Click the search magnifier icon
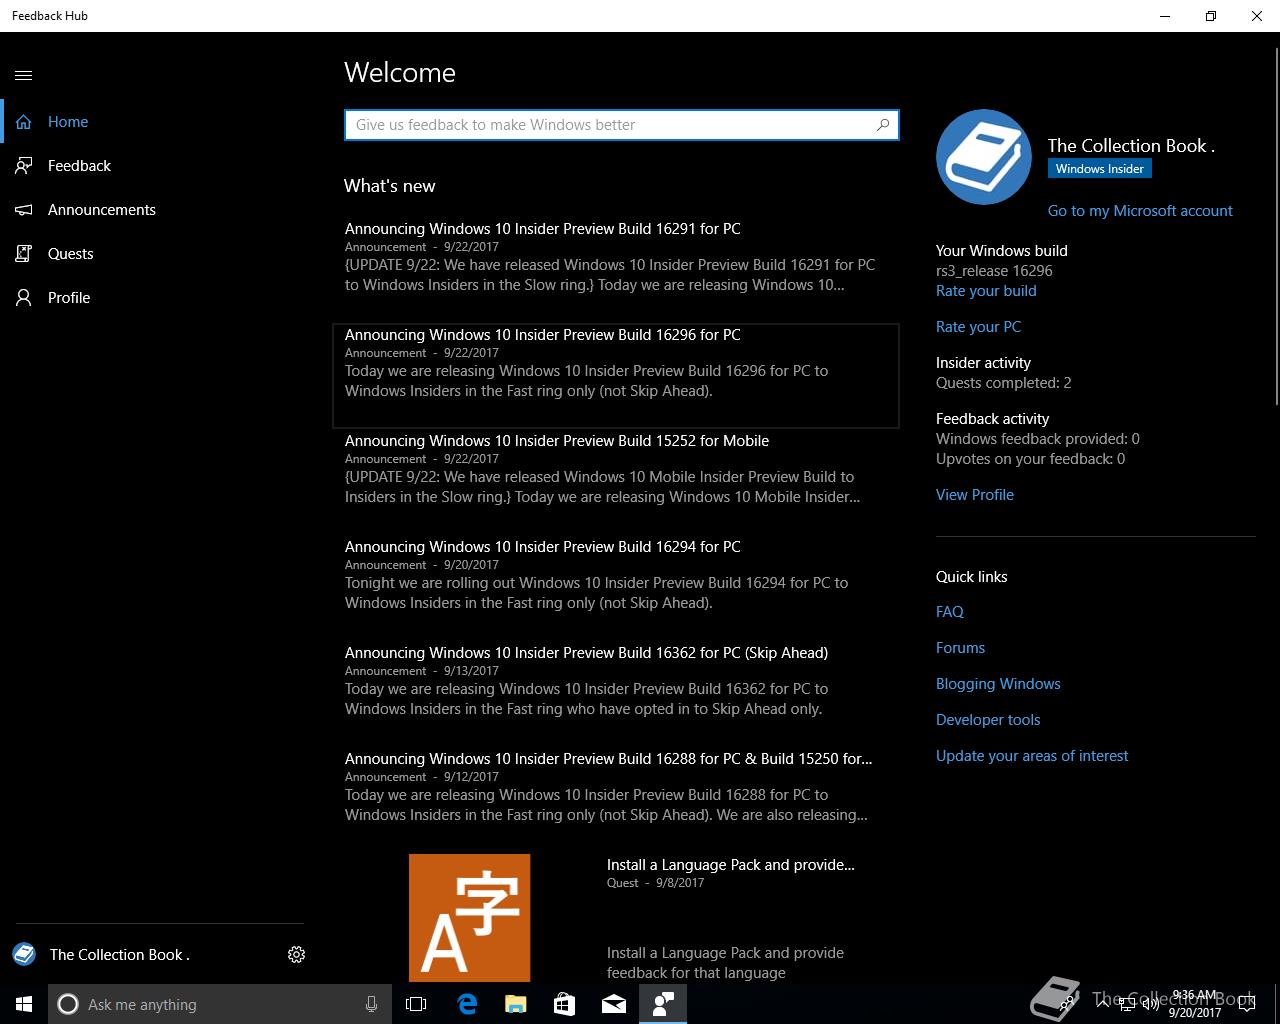Image resolution: width=1280 pixels, height=1024 pixels. [x=883, y=125]
